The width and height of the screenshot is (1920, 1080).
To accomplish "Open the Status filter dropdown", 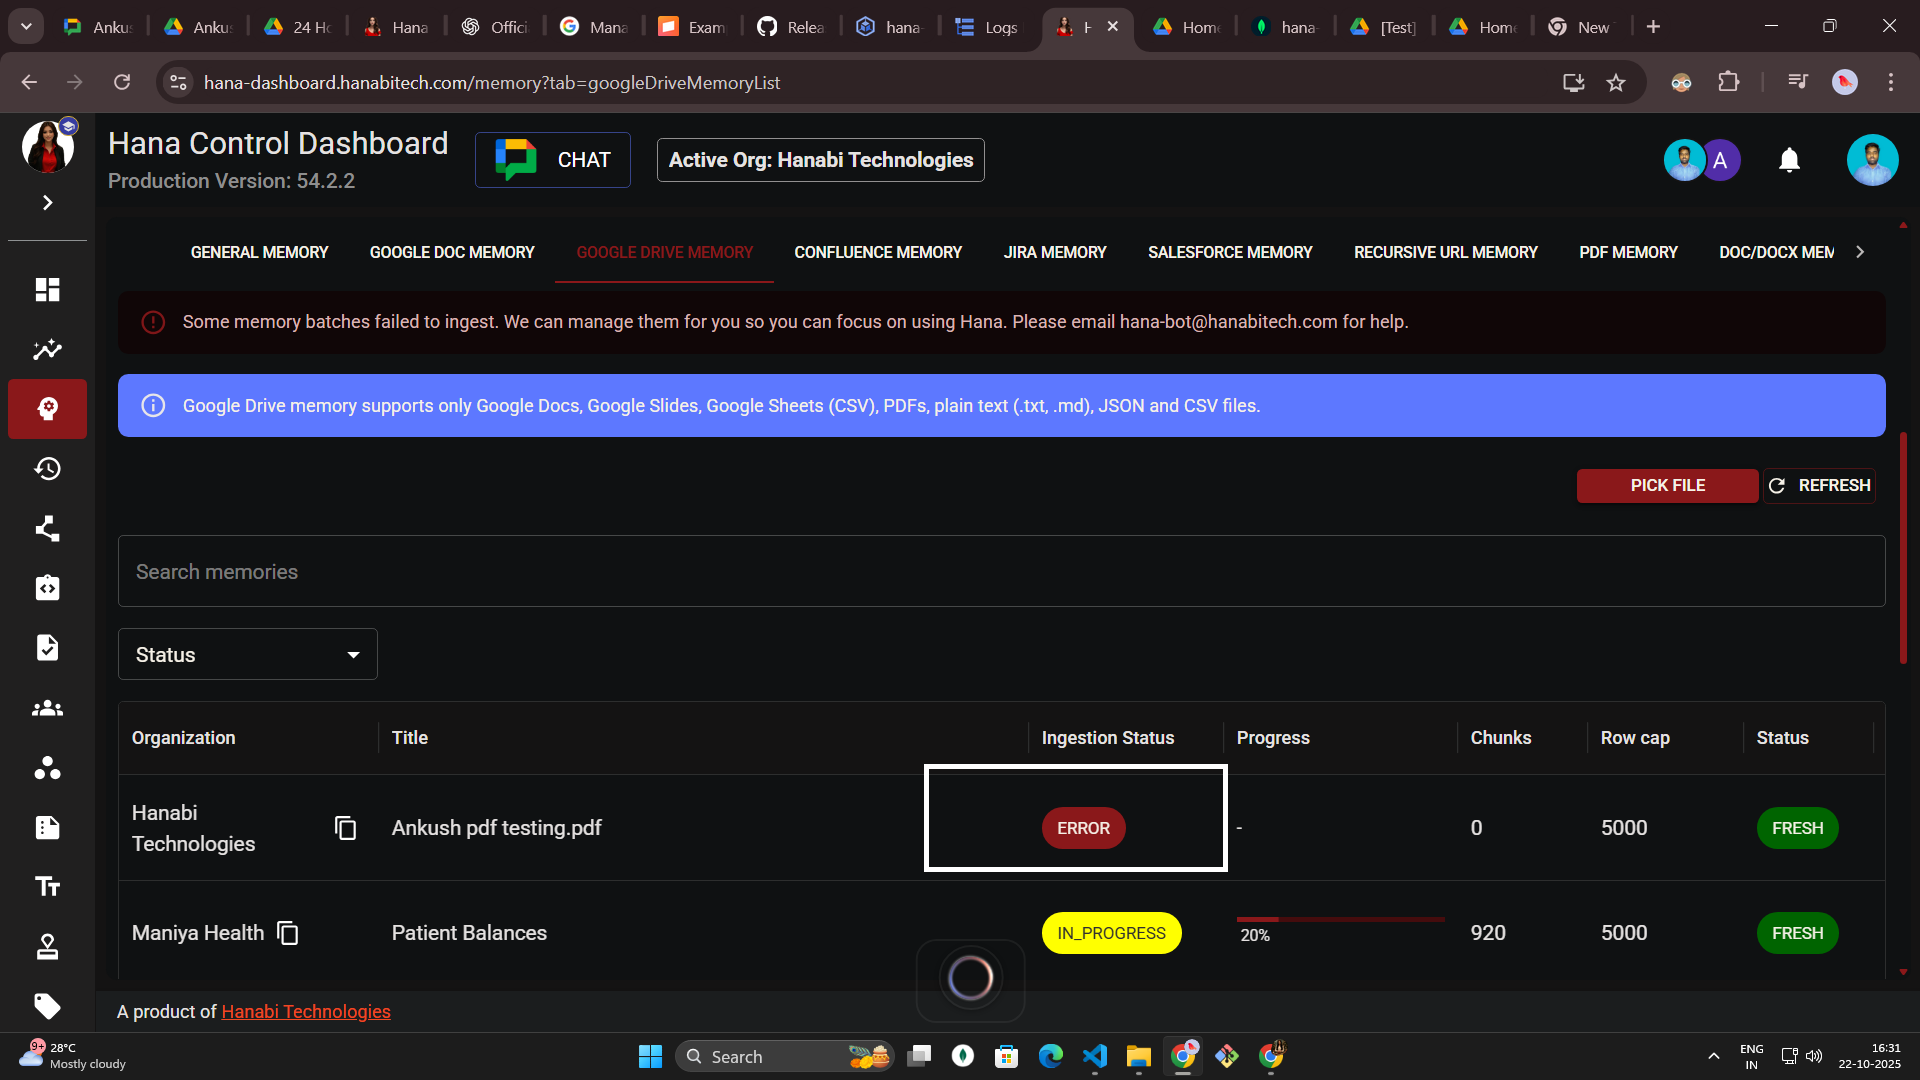I will coord(247,655).
